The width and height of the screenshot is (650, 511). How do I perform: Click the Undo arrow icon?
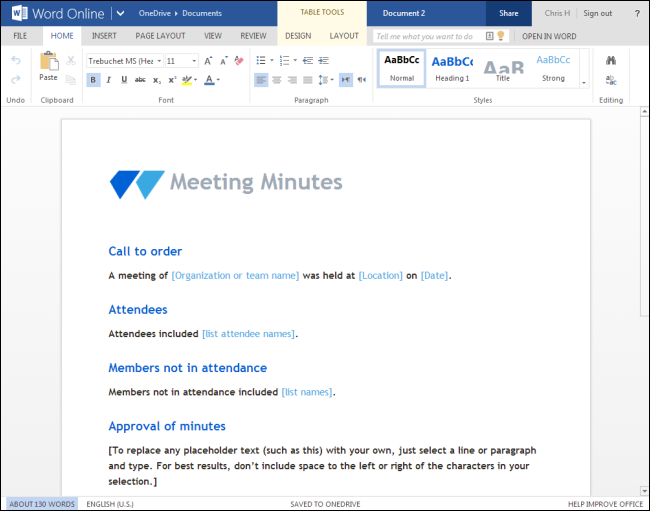click(x=15, y=61)
